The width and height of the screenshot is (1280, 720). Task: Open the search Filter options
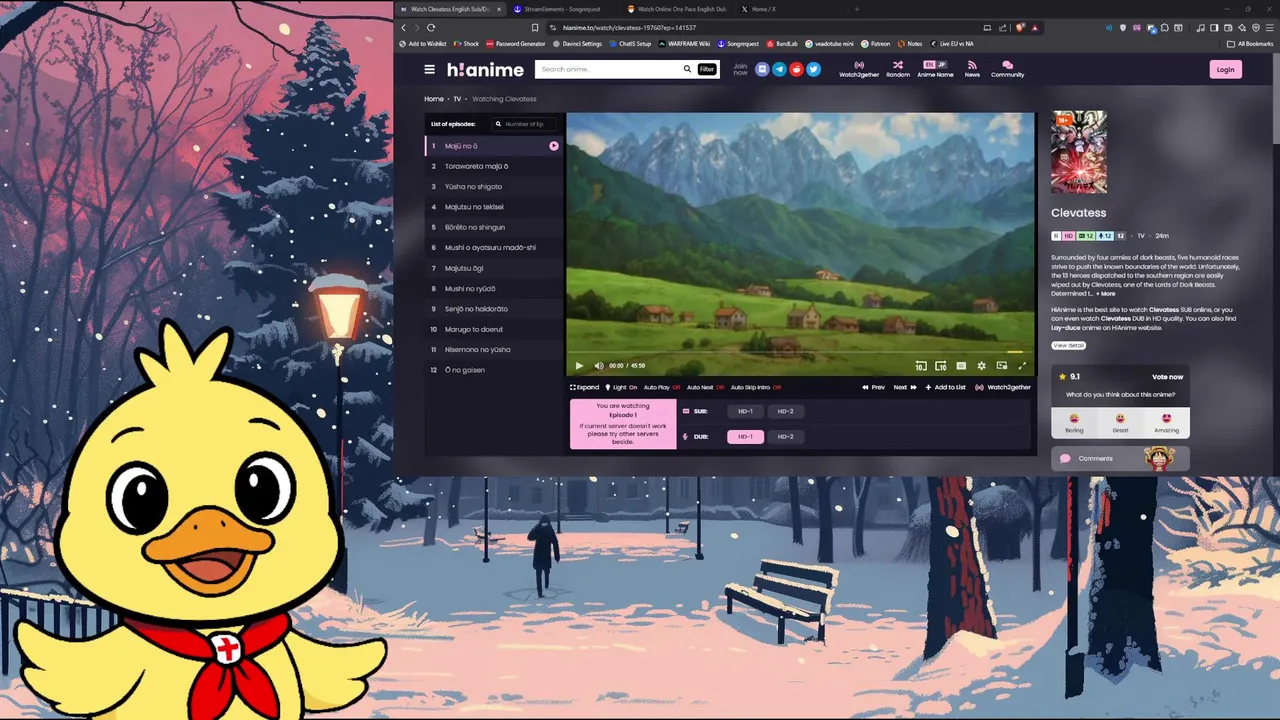click(707, 69)
